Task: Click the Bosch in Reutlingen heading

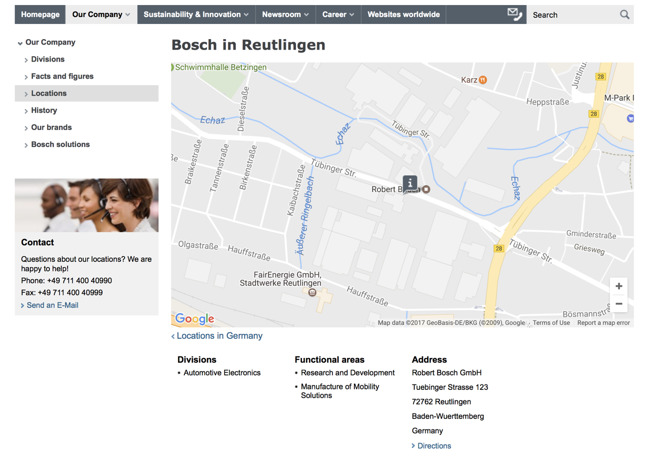Action: click(248, 45)
